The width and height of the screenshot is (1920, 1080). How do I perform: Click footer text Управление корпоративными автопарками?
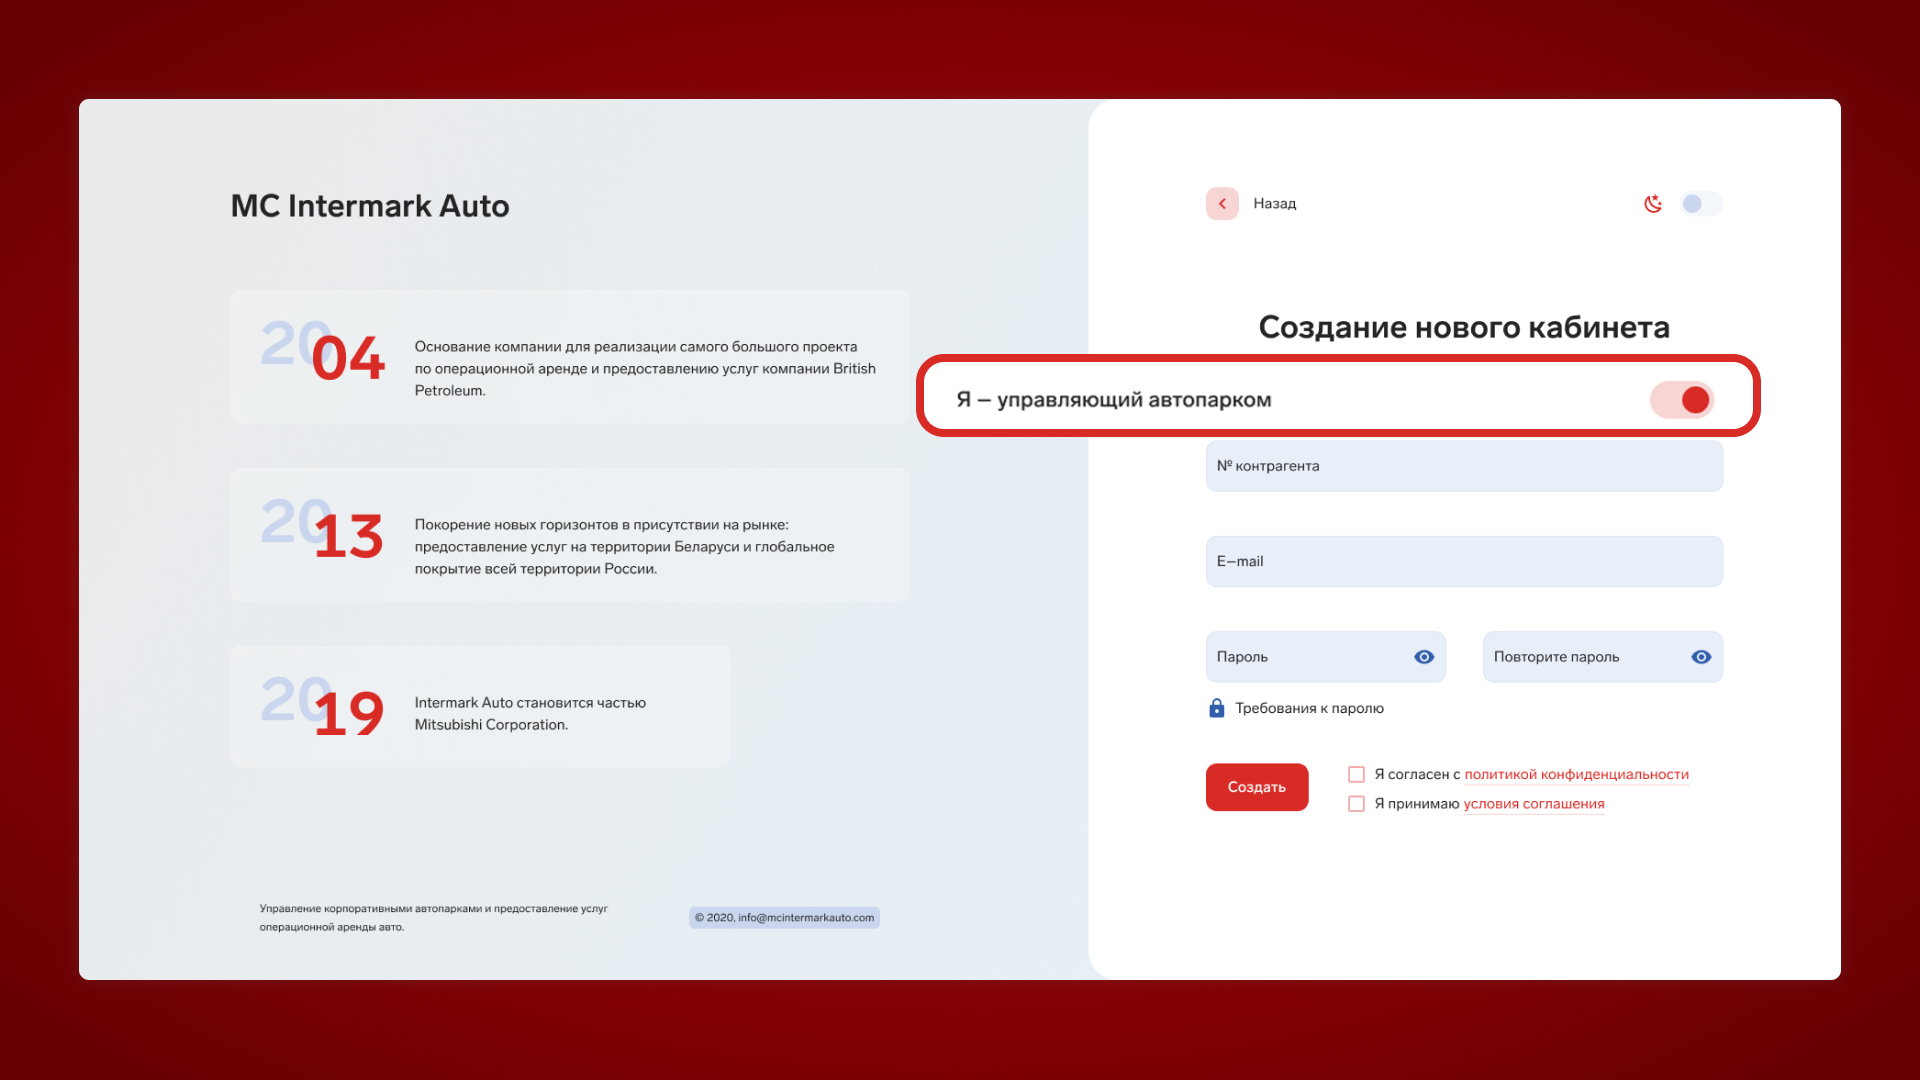[433, 917]
